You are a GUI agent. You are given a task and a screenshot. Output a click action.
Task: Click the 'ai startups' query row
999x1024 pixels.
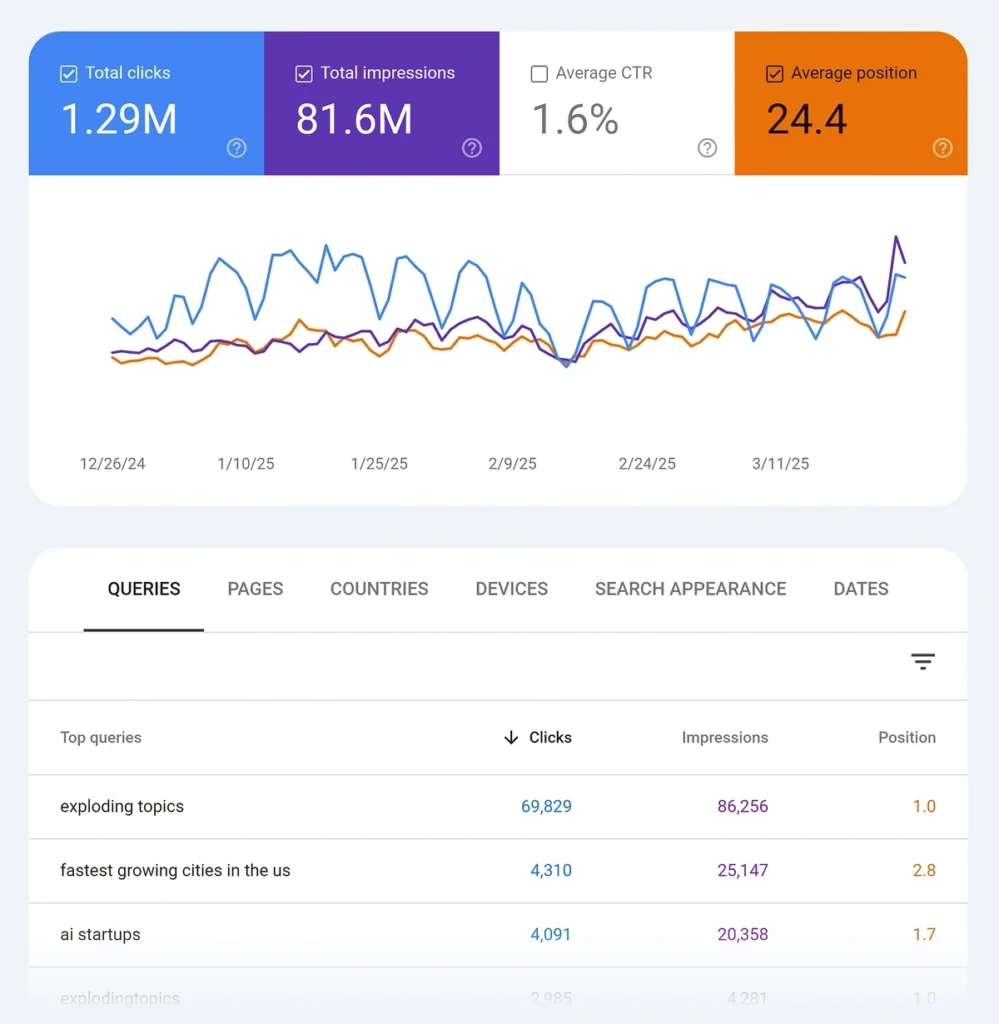pyautogui.click(x=100, y=935)
